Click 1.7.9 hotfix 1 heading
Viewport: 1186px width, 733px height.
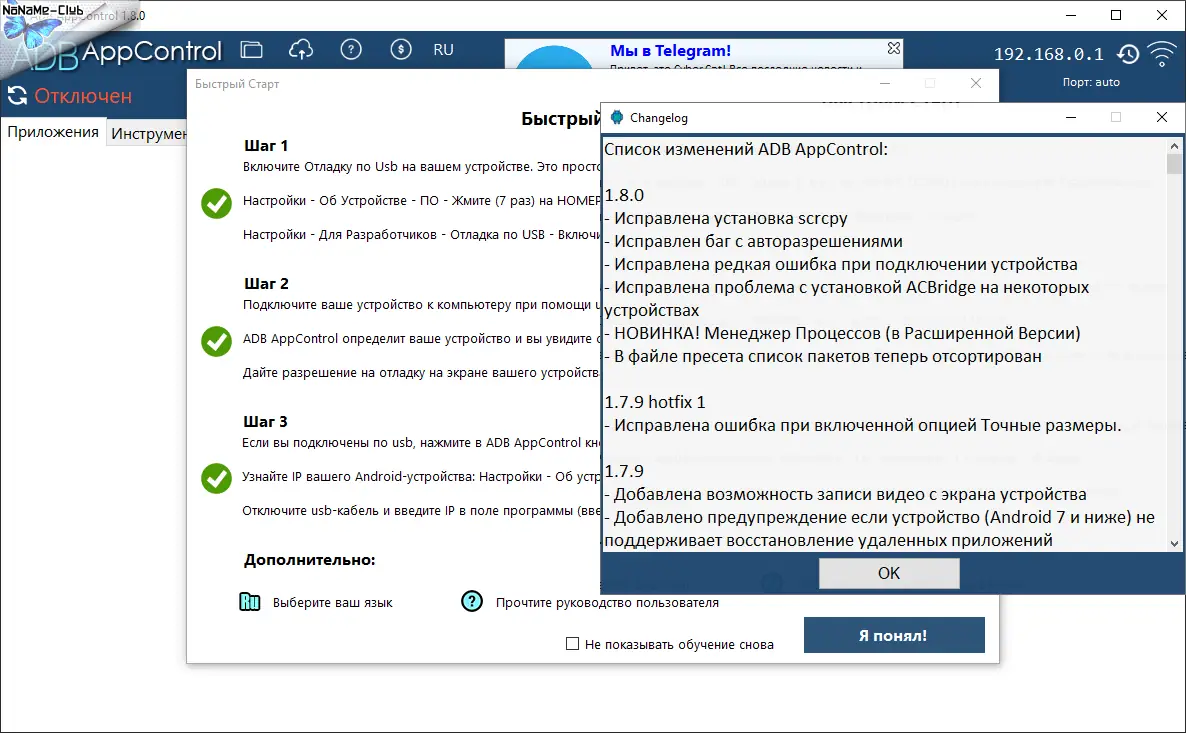(x=655, y=402)
